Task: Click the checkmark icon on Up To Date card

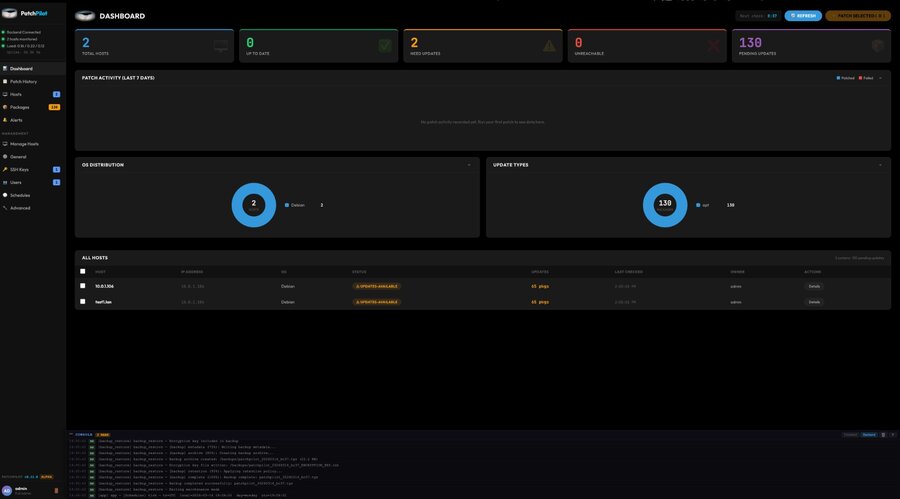Action: coord(385,46)
